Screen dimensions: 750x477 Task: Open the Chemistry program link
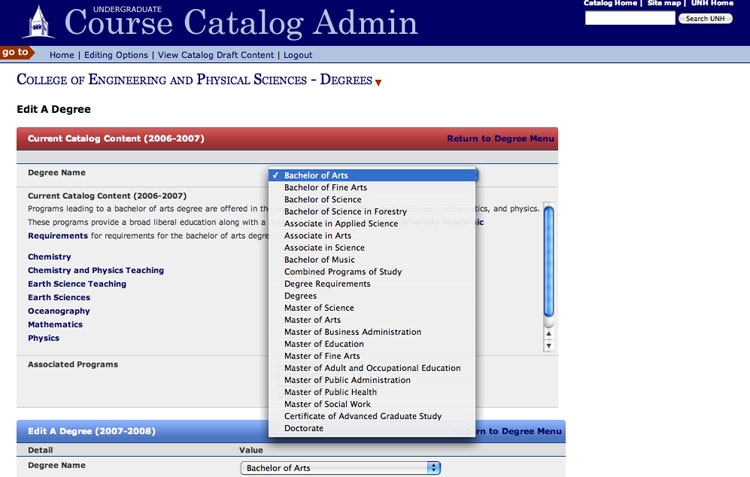[x=49, y=257]
